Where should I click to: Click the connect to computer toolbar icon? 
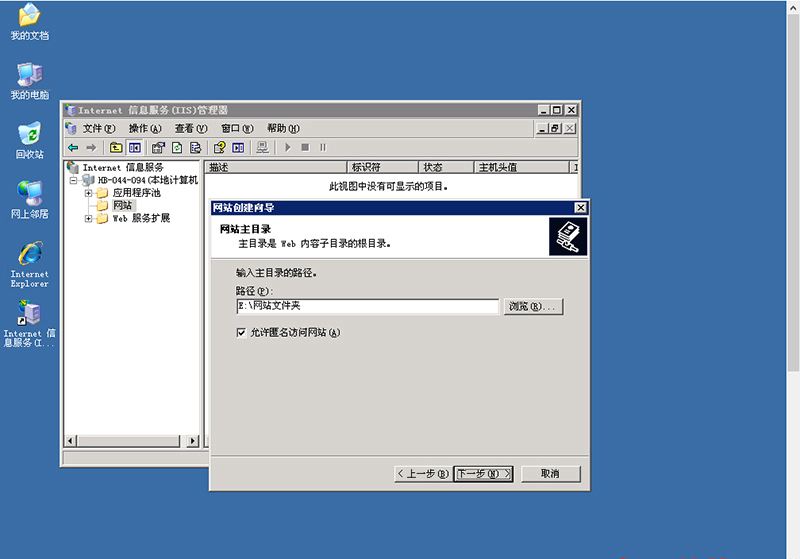[262, 148]
